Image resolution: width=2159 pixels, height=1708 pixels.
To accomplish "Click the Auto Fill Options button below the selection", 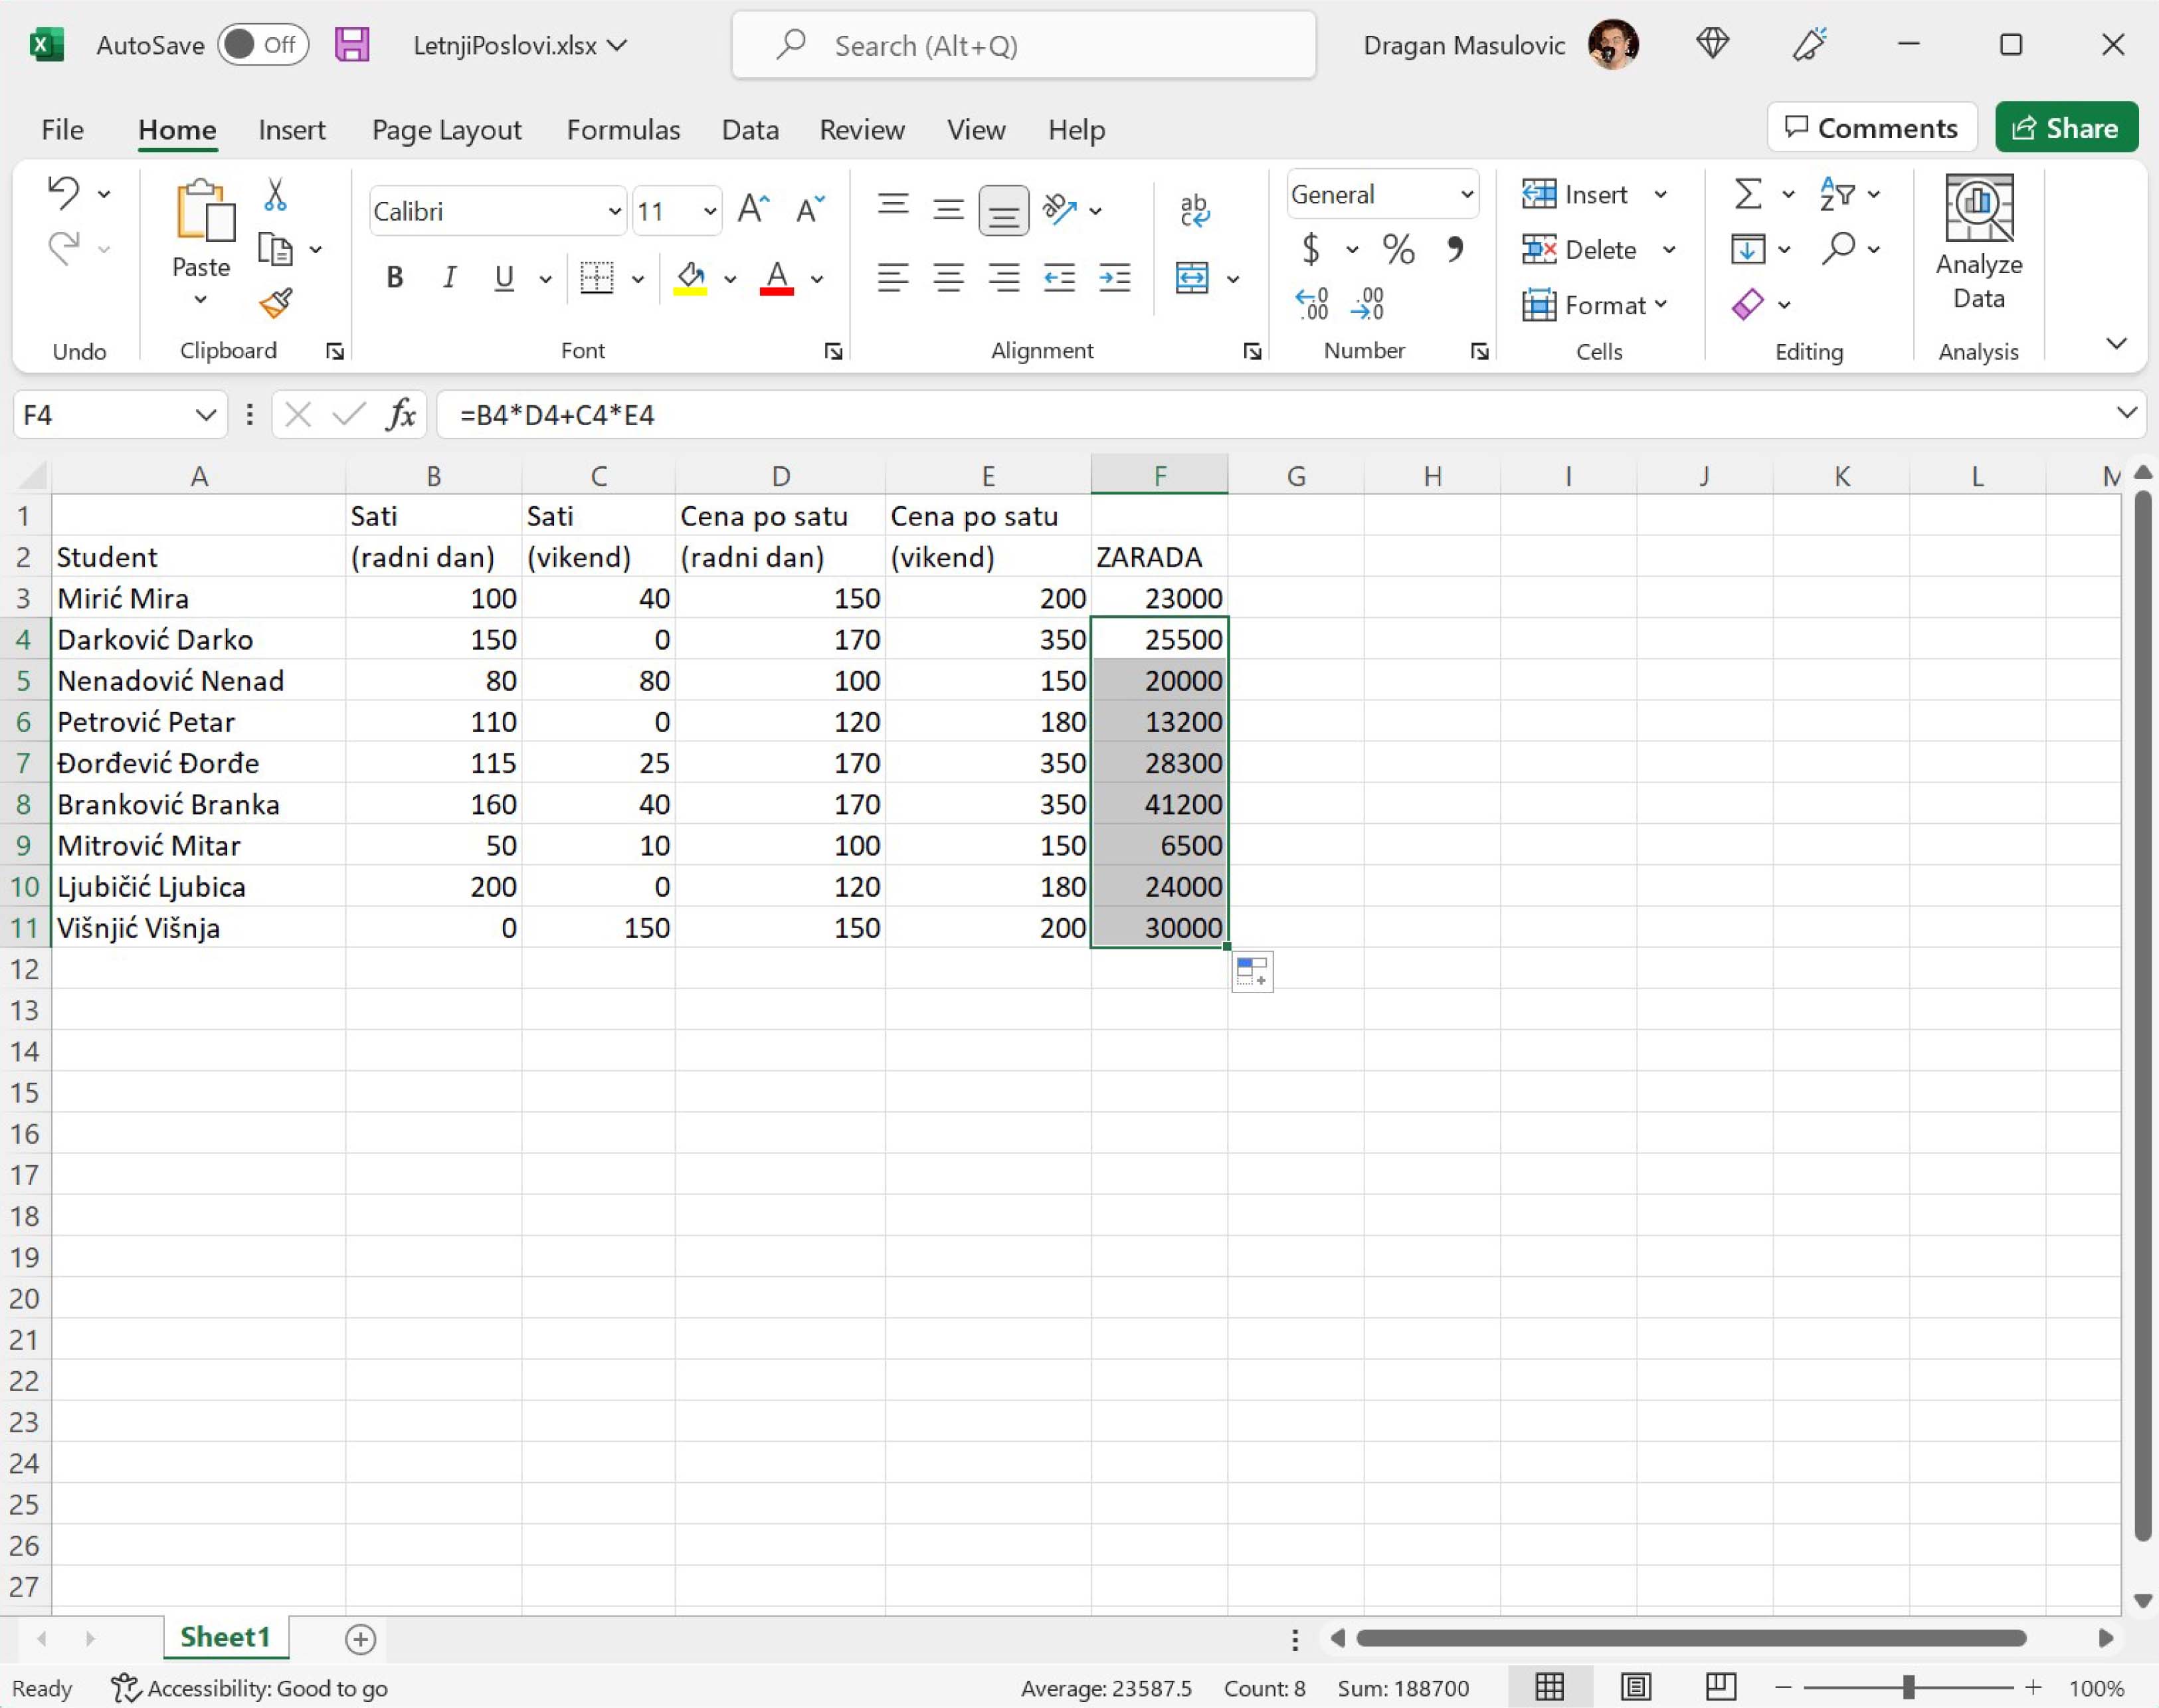I will [x=1252, y=971].
